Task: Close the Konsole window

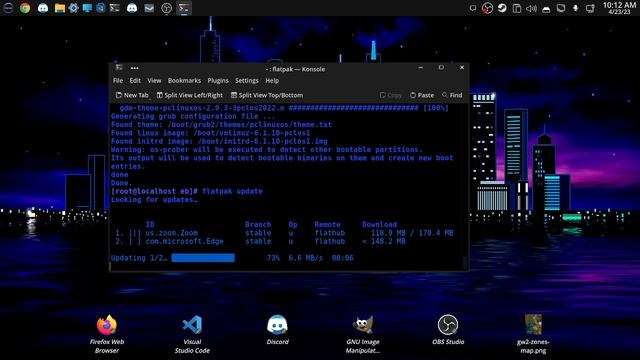Action: [462, 68]
